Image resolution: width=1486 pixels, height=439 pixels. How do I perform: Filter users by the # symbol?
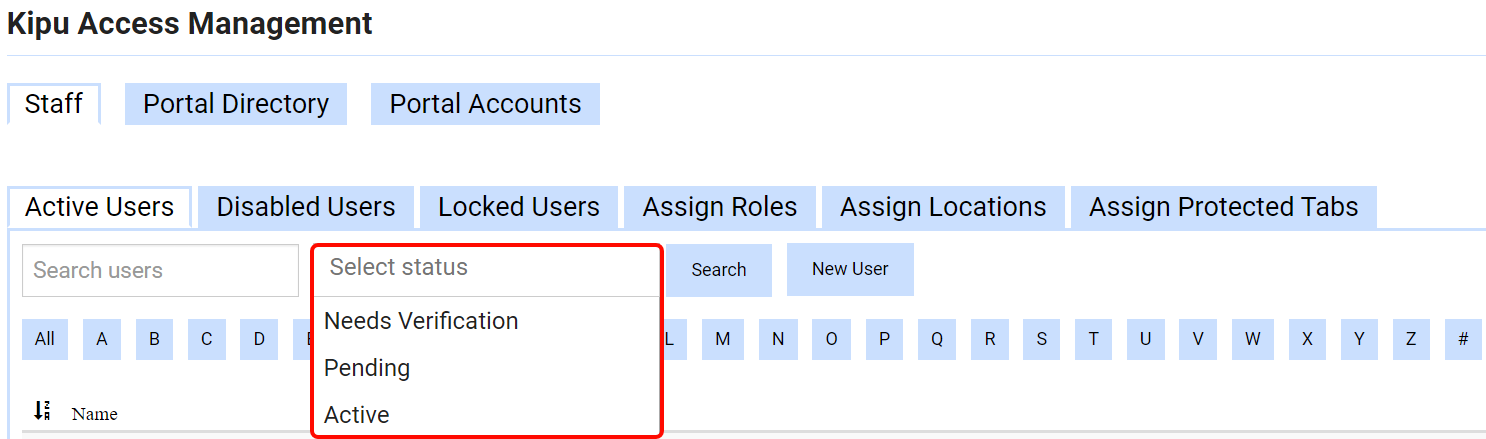coord(1463,339)
